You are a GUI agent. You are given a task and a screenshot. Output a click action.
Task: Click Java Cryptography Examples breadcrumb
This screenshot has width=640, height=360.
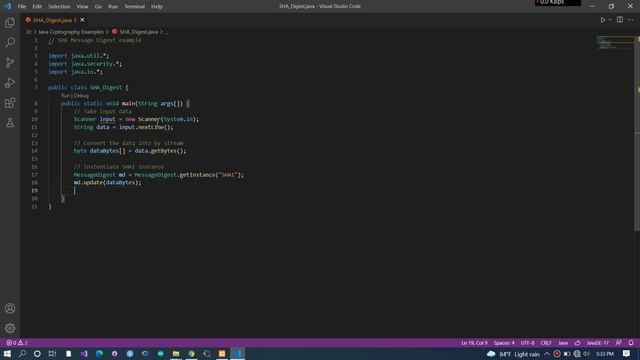point(71,32)
